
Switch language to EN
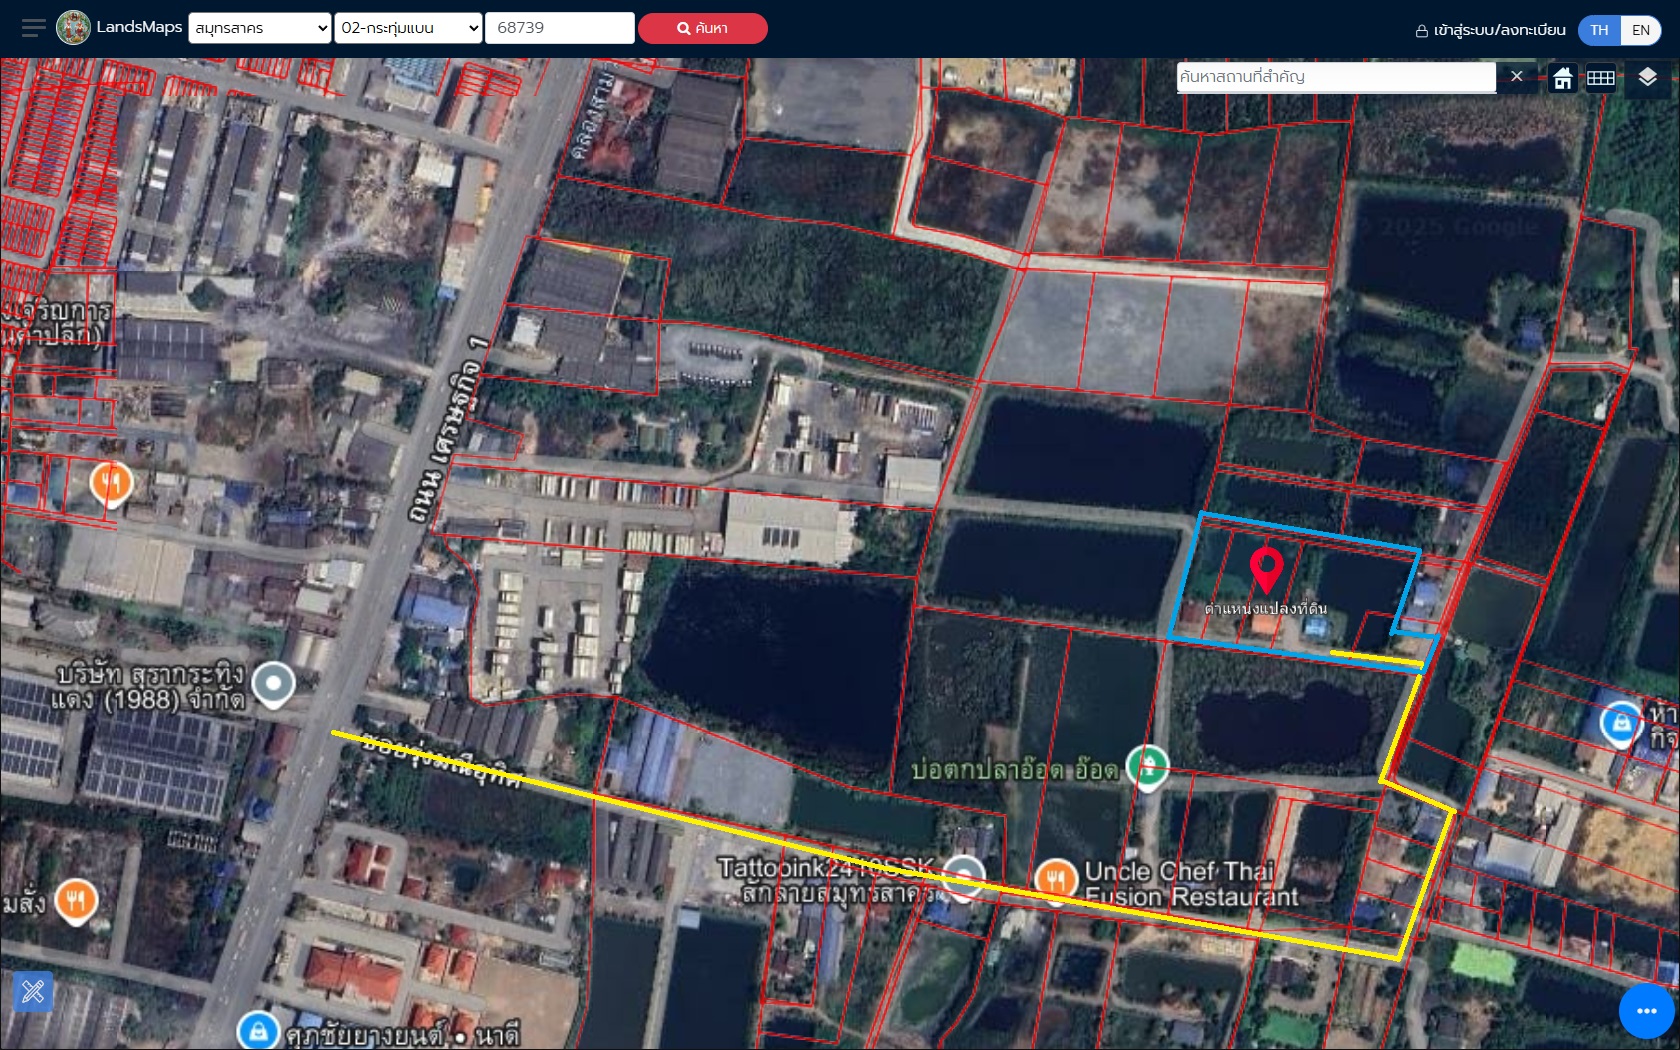(x=1640, y=30)
